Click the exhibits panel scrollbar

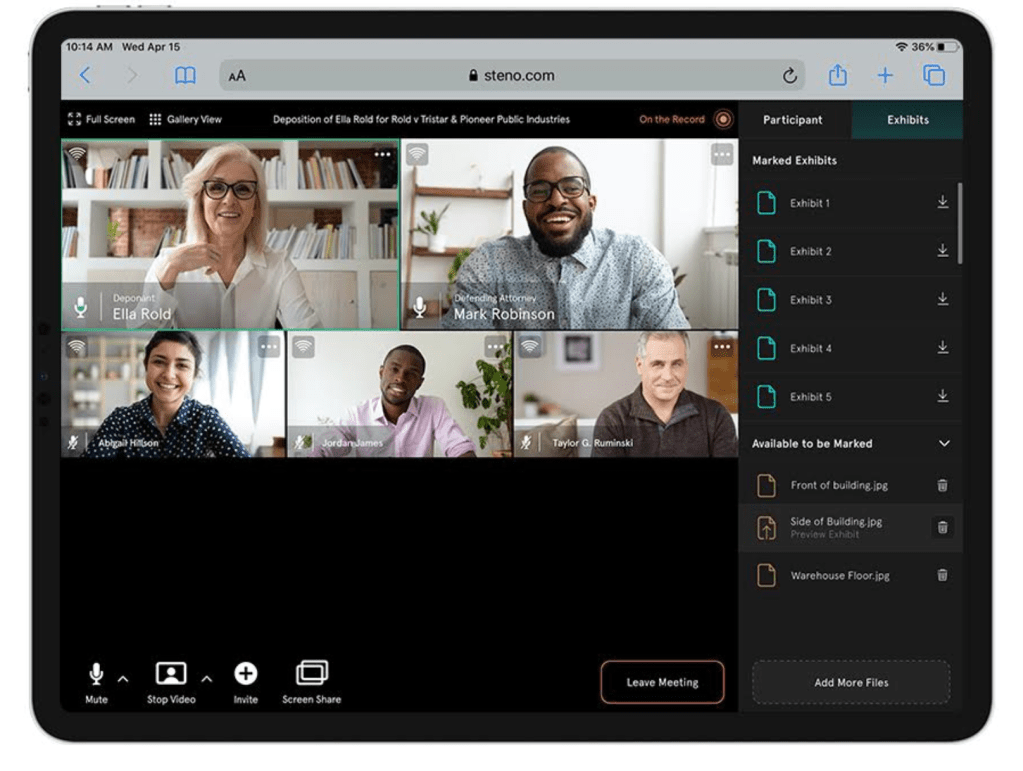(960, 224)
